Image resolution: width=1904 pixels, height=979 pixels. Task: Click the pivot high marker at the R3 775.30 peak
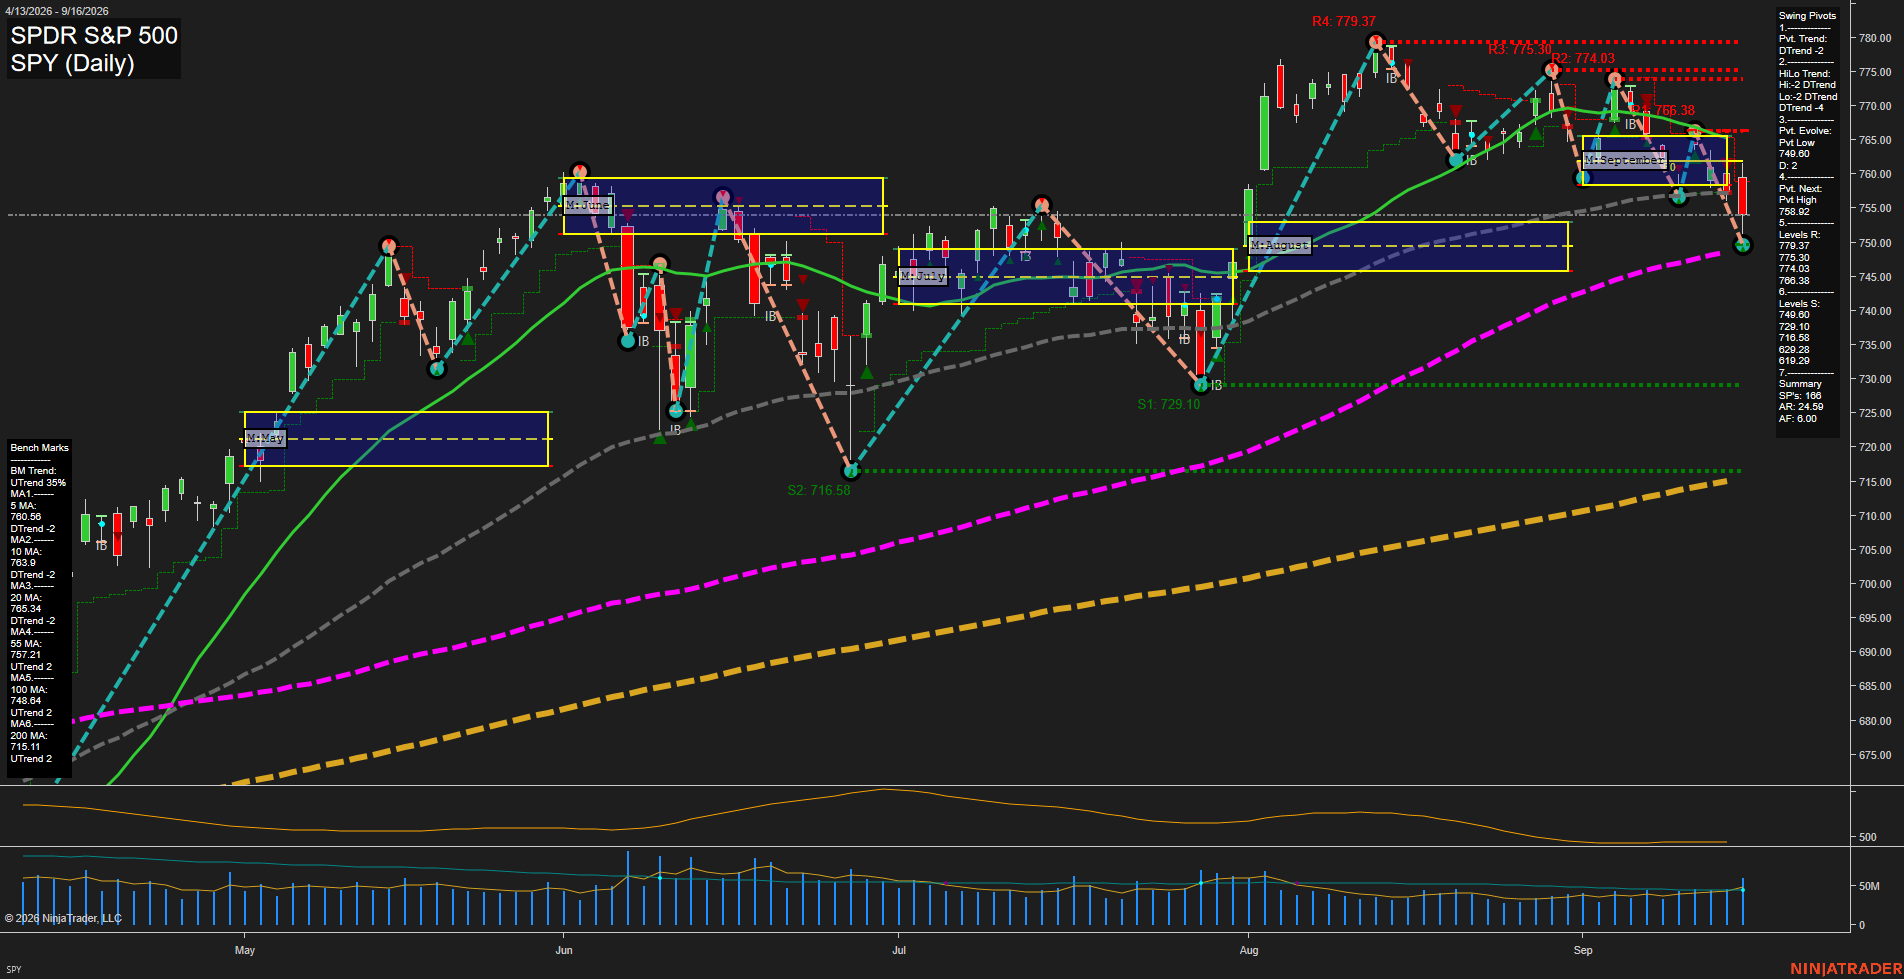pyautogui.click(x=1551, y=69)
